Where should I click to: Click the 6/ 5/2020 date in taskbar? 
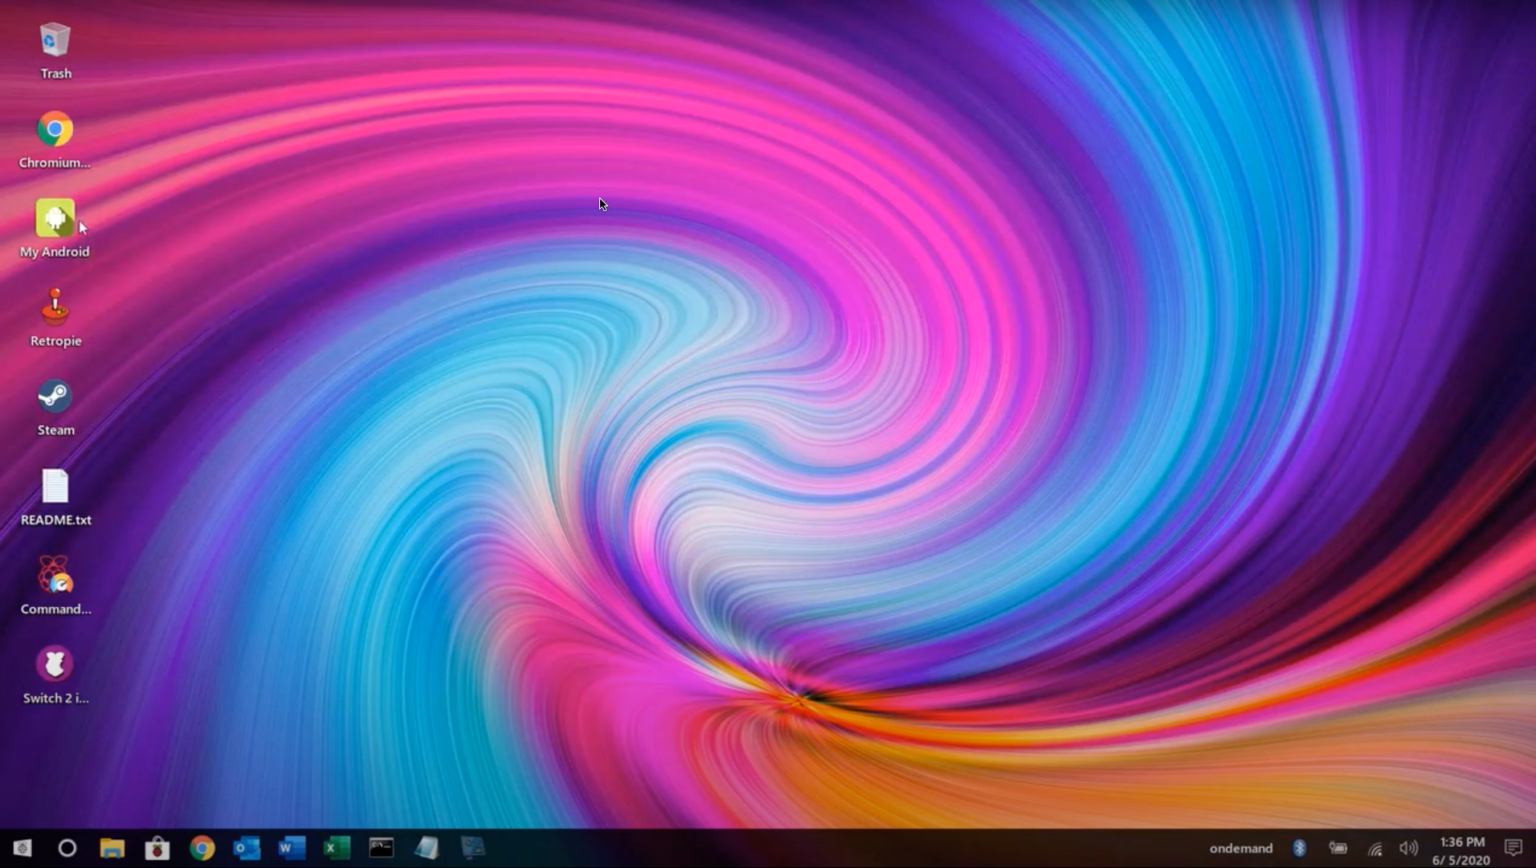coord(1461,860)
